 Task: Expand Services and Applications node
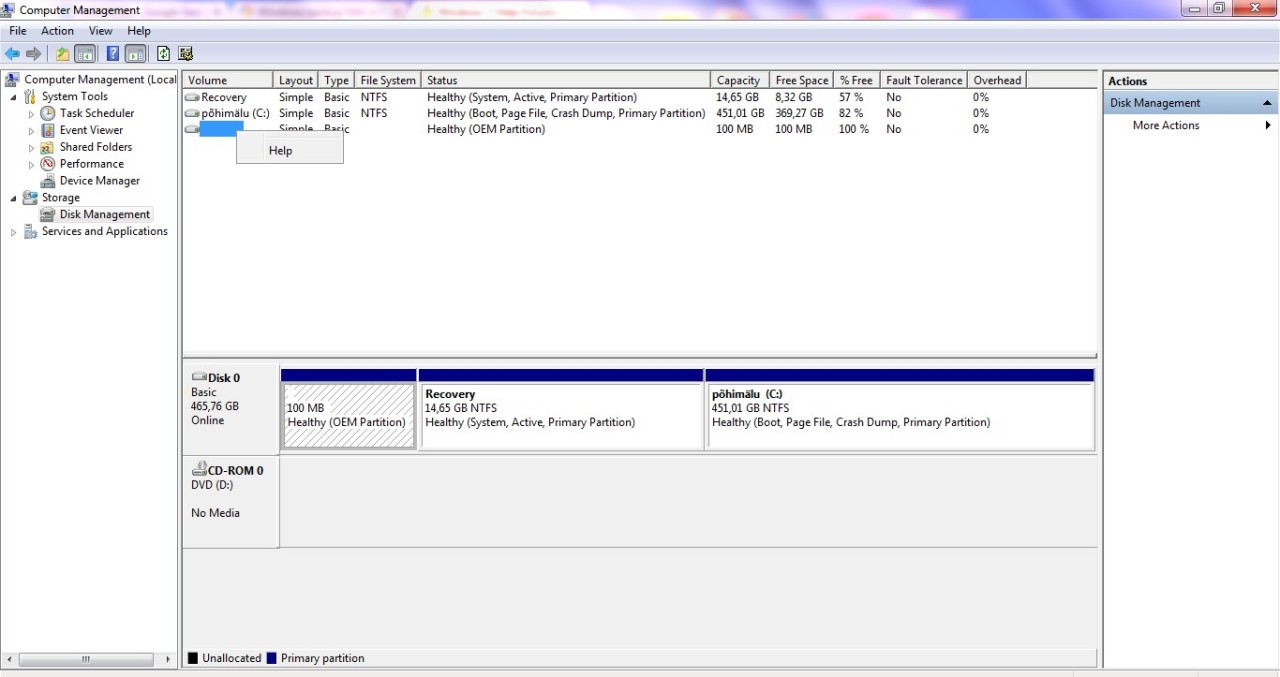pyautogui.click(x=14, y=232)
